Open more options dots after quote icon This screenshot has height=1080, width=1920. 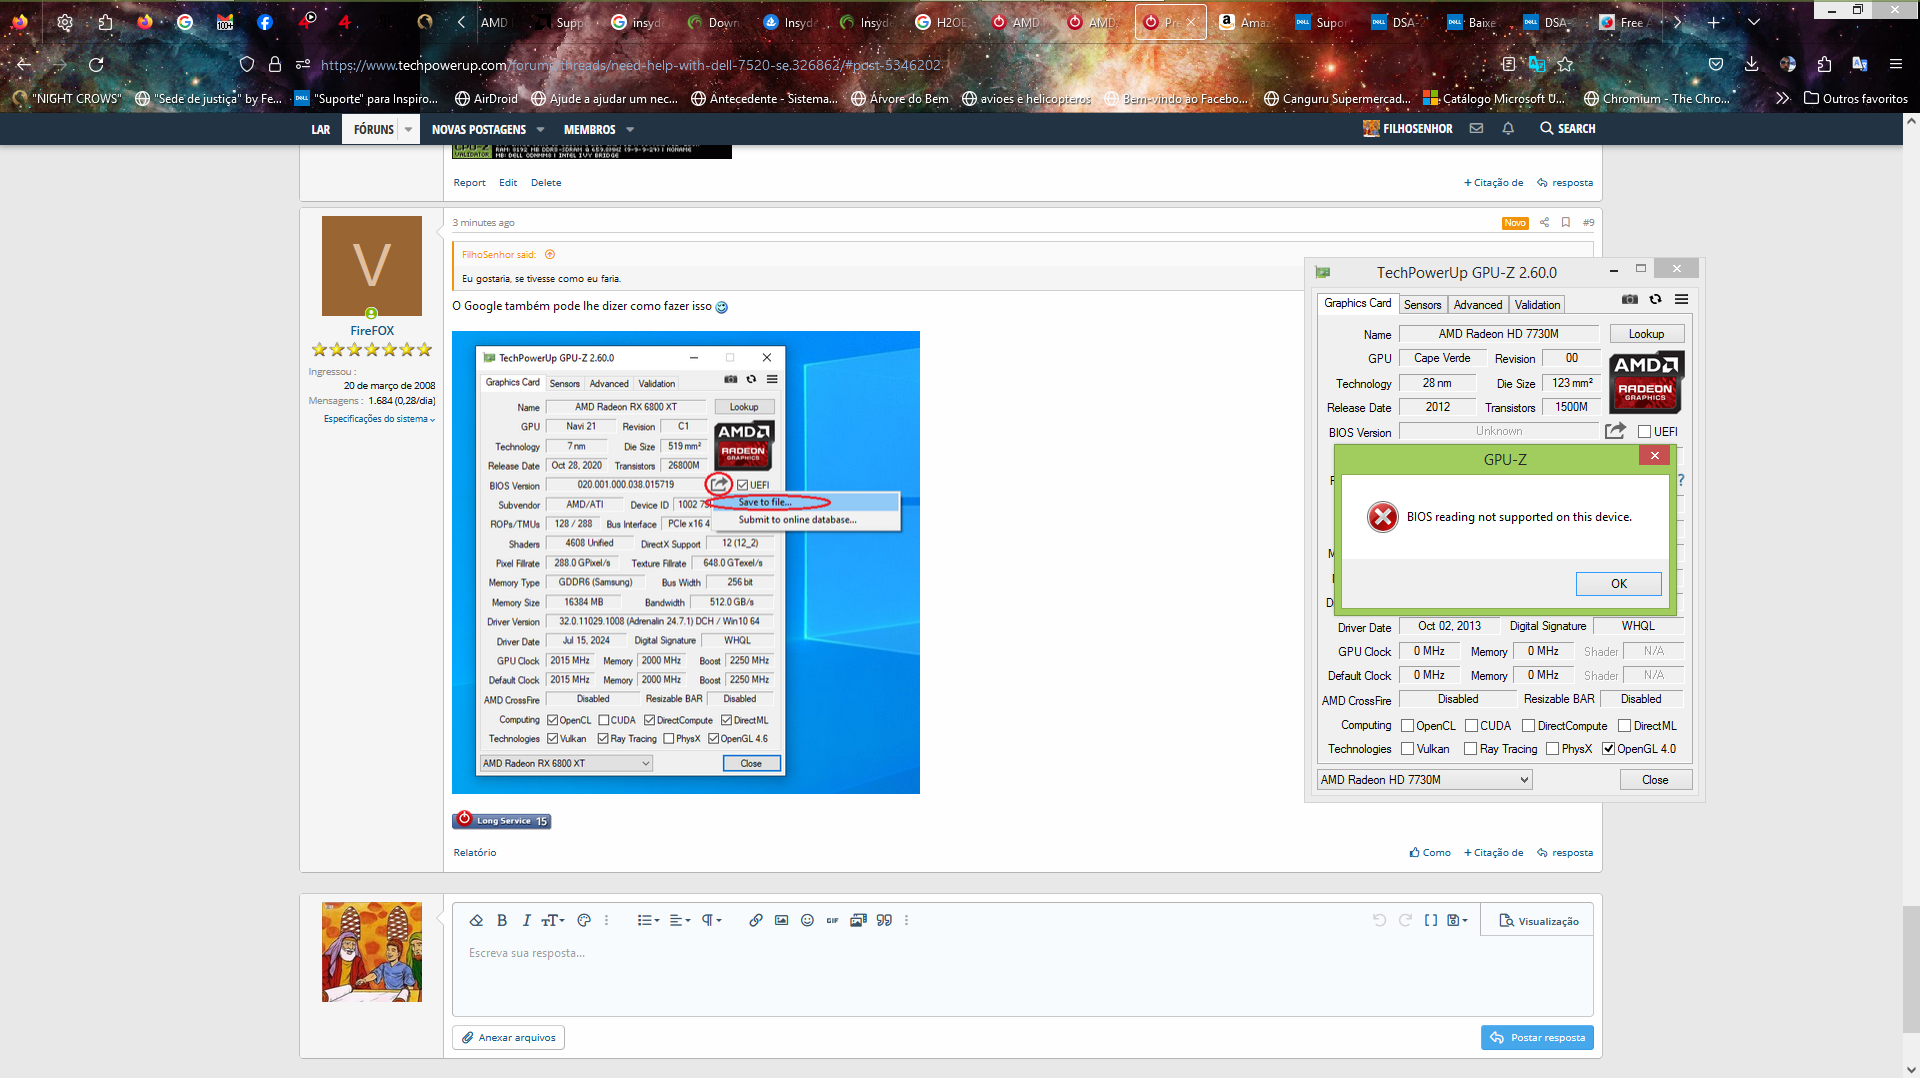(907, 920)
